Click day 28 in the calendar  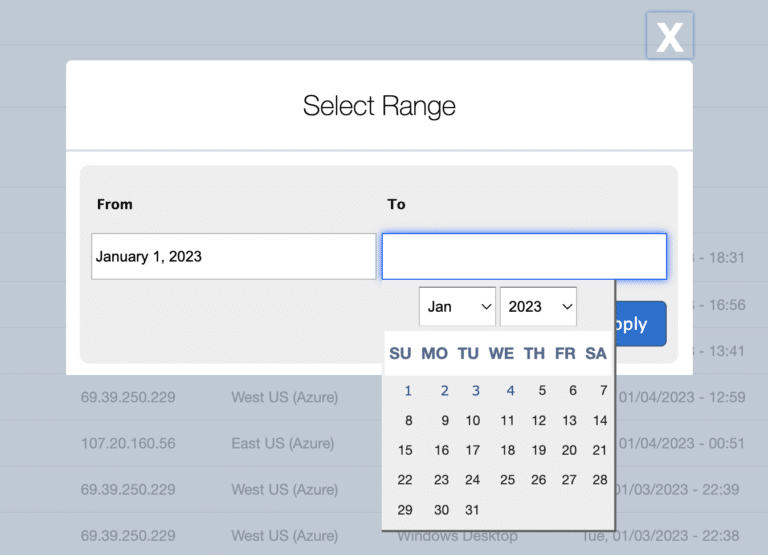(x=600, y=480)
